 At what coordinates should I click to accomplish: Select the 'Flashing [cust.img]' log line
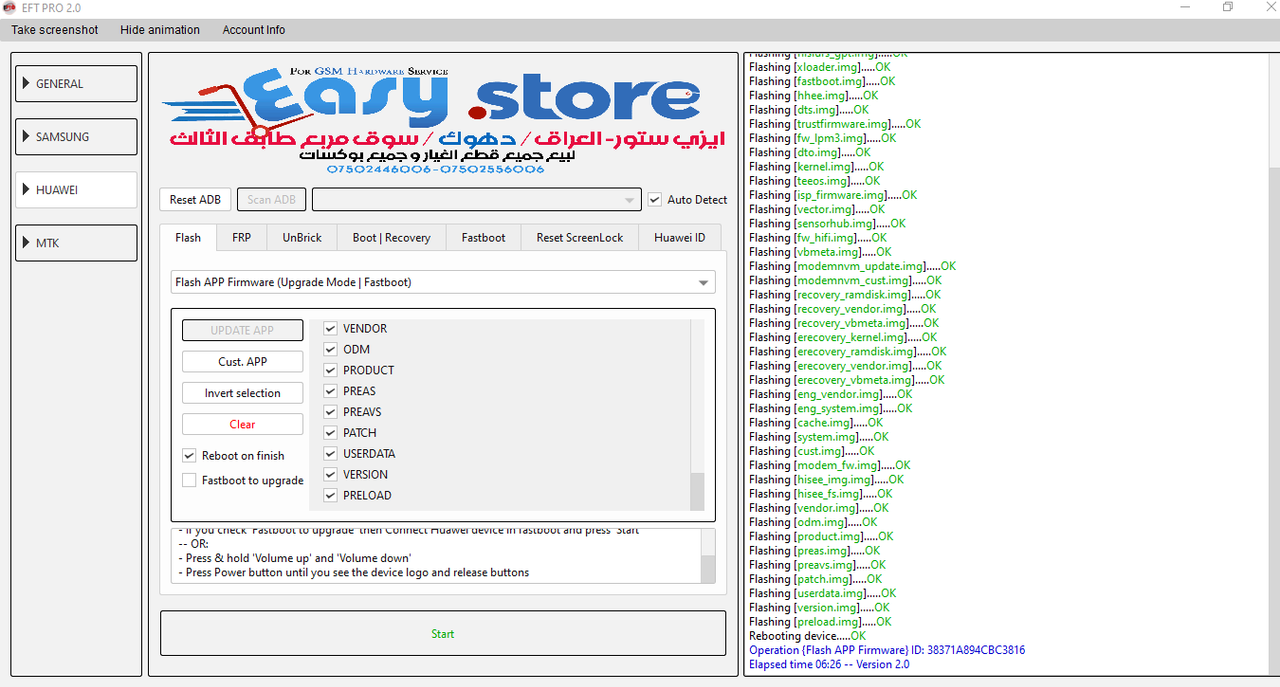tap(811, 451)
